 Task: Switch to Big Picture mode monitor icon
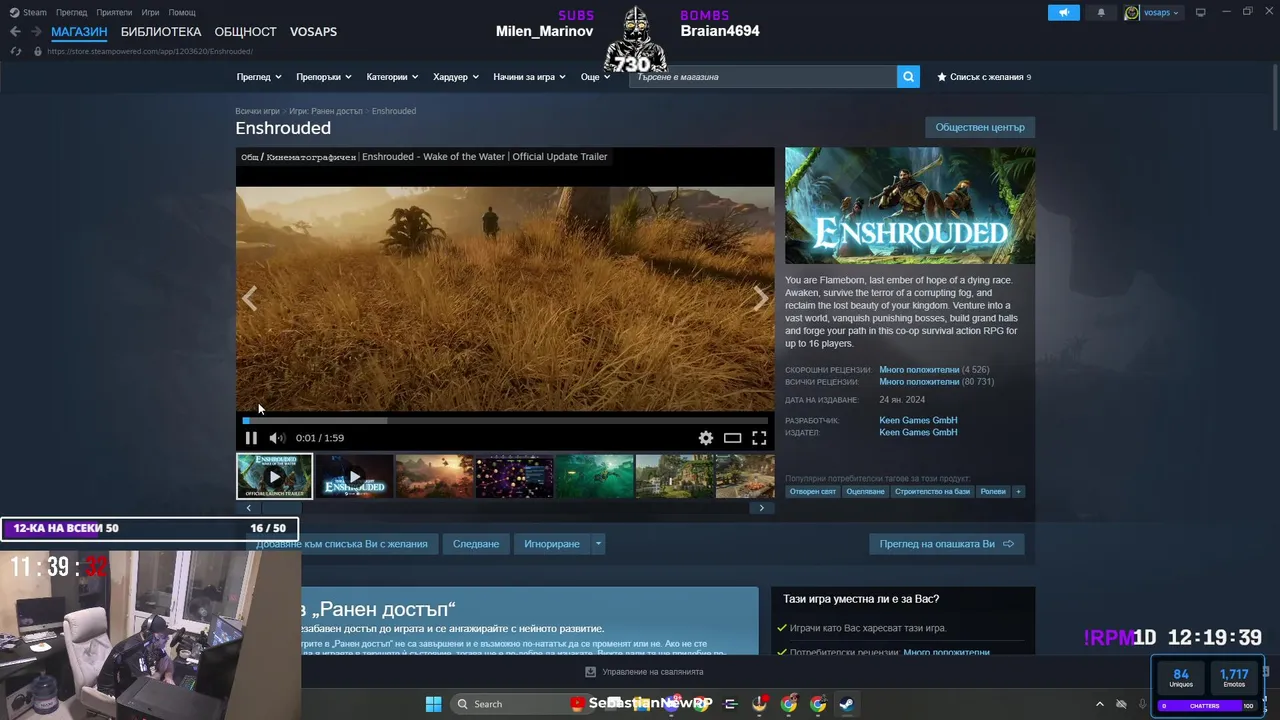click(x=1201, y=12)
